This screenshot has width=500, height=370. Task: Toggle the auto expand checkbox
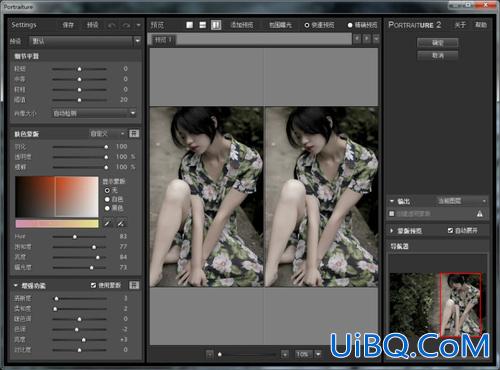point(450,230)
